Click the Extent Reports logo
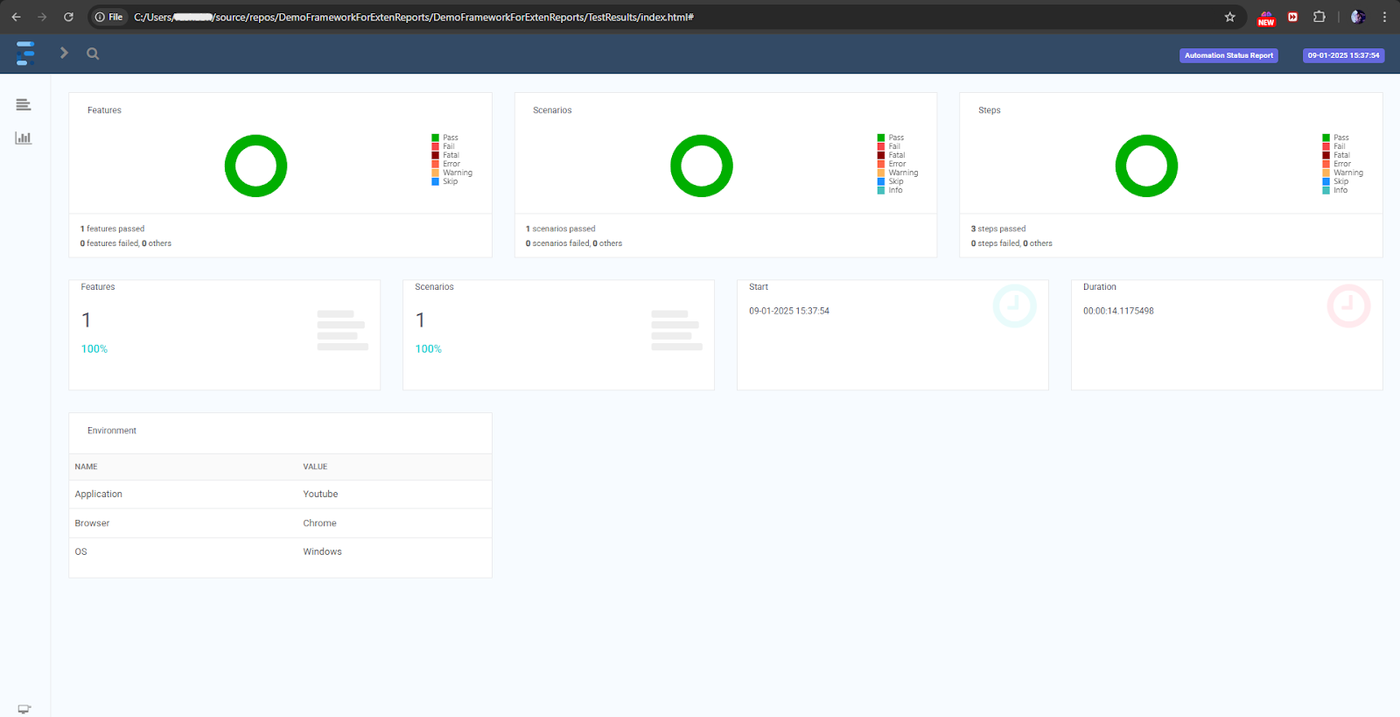 25,53
